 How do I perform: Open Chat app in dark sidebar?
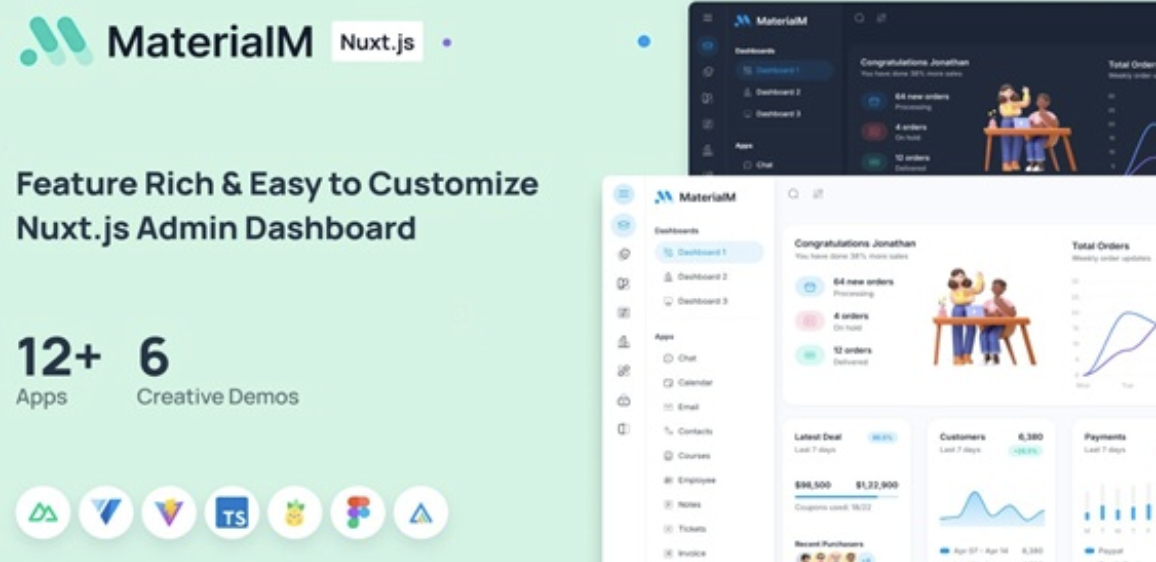click(x=759, y=165)
